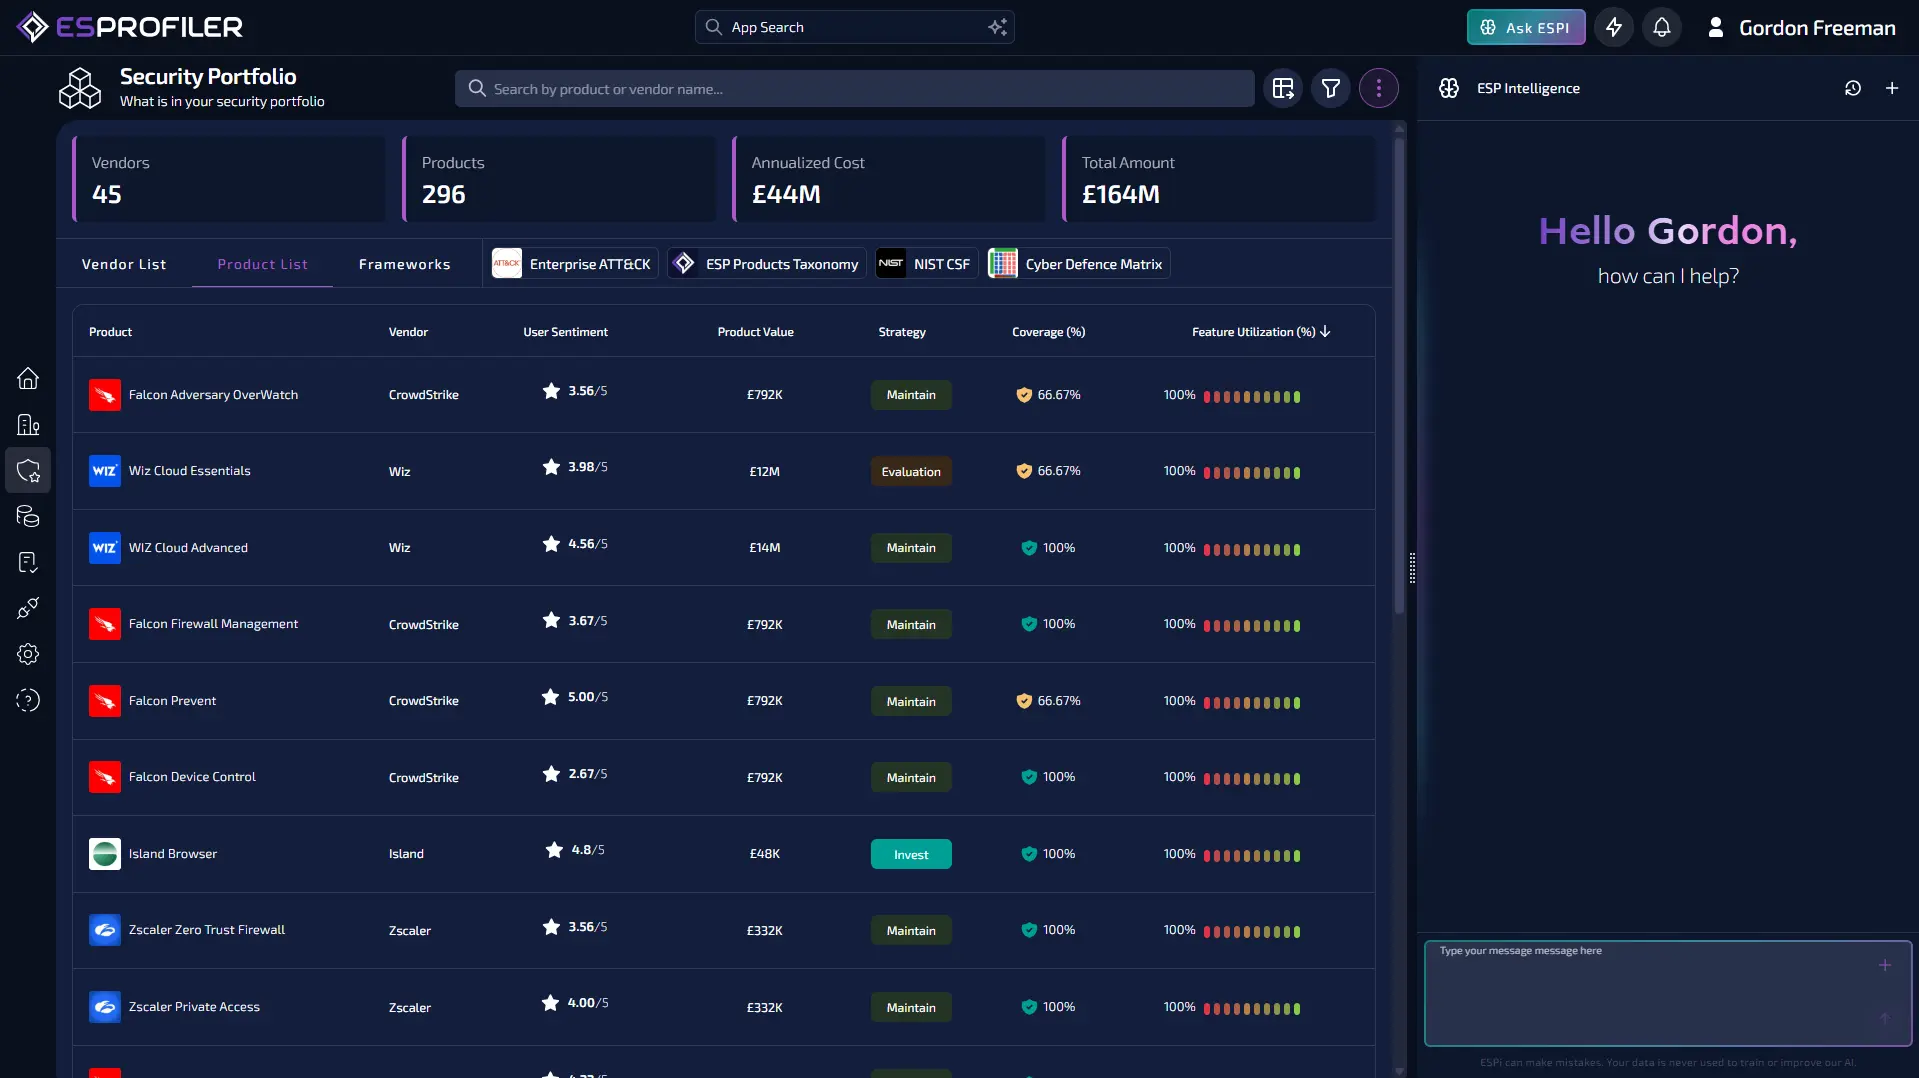Start new chat with the plus icon
This screenshot has height=1078, width=1919.
click(1892, 88)
